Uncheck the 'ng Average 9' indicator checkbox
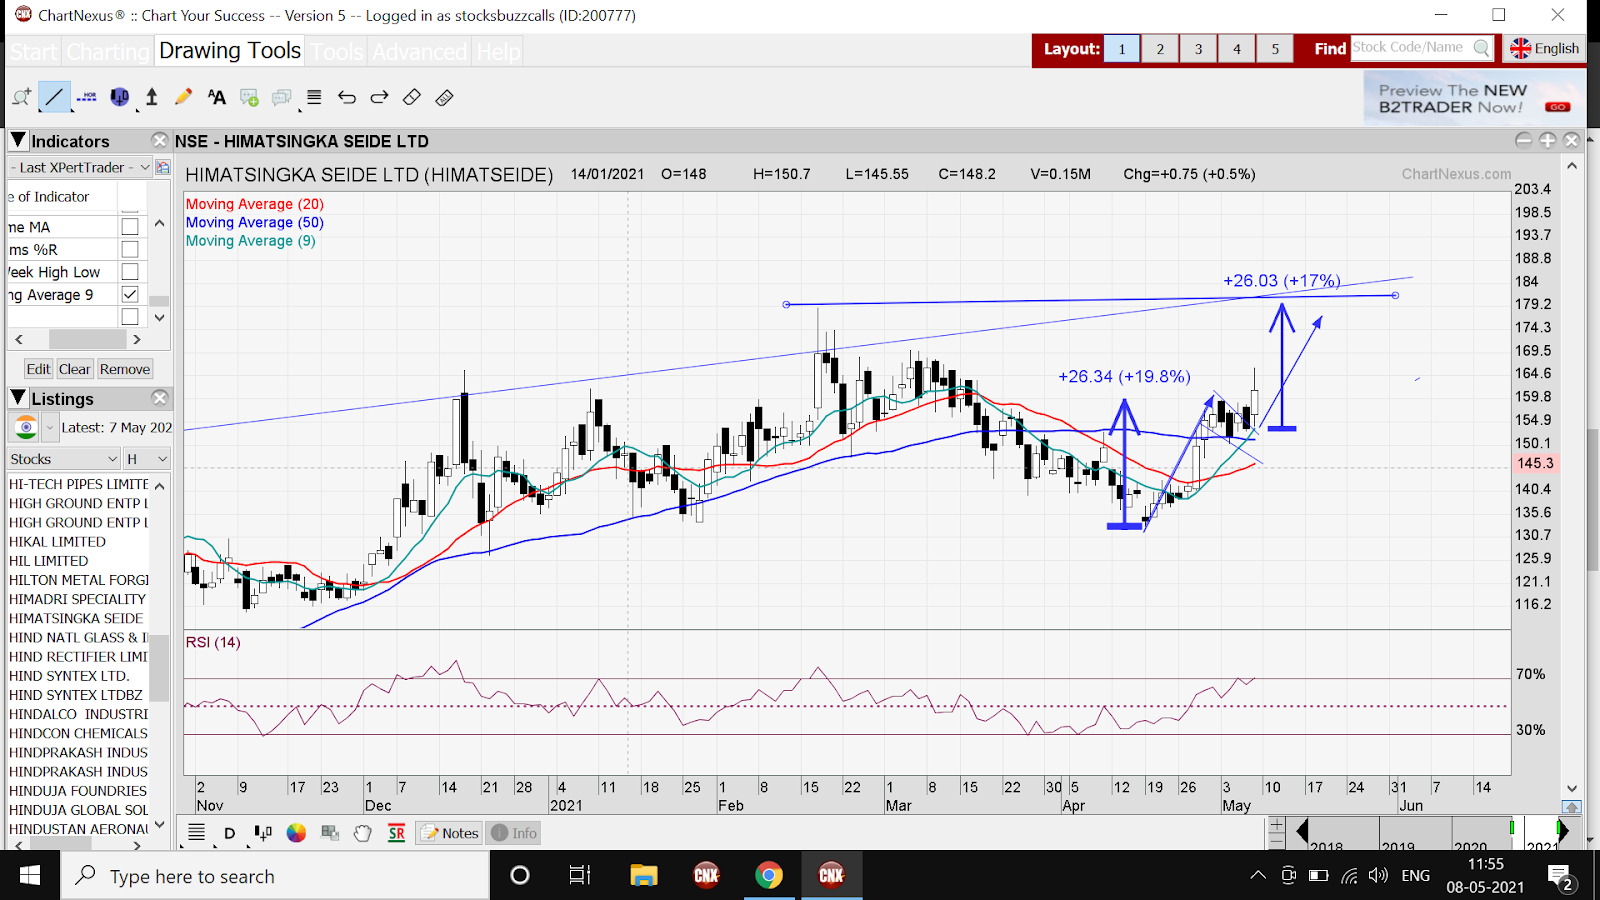The height and width of the screenshot is (900, 1600). click(130, 294)
